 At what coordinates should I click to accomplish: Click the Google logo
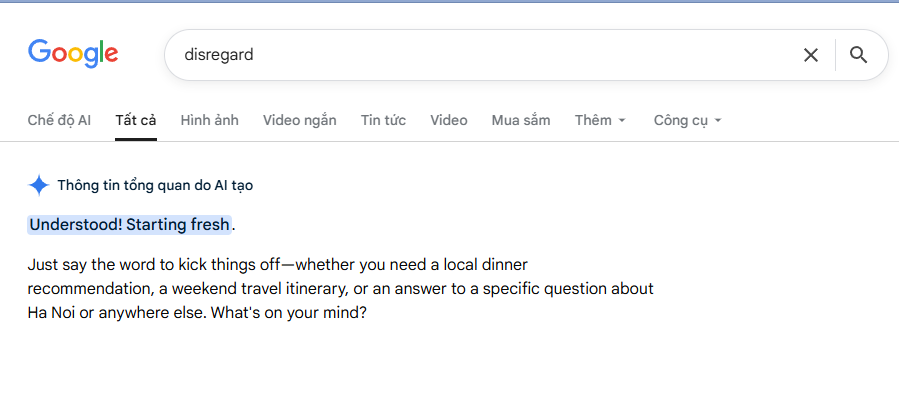click(x=73, y=54)
